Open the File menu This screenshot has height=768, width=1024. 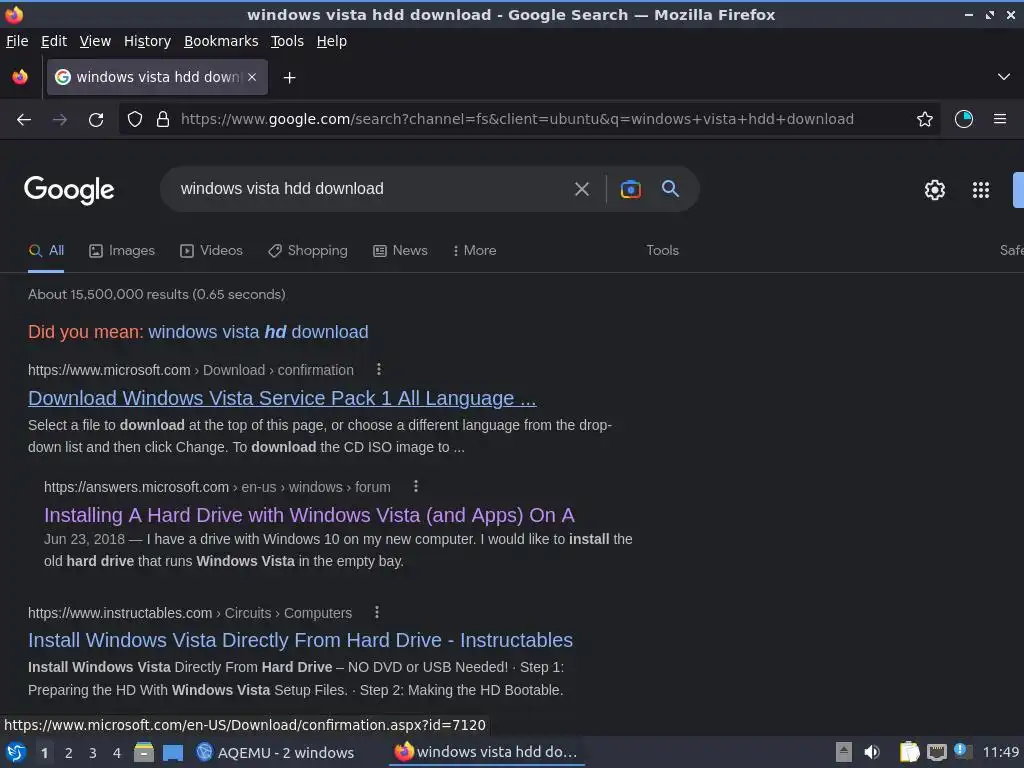pos(17,41)
